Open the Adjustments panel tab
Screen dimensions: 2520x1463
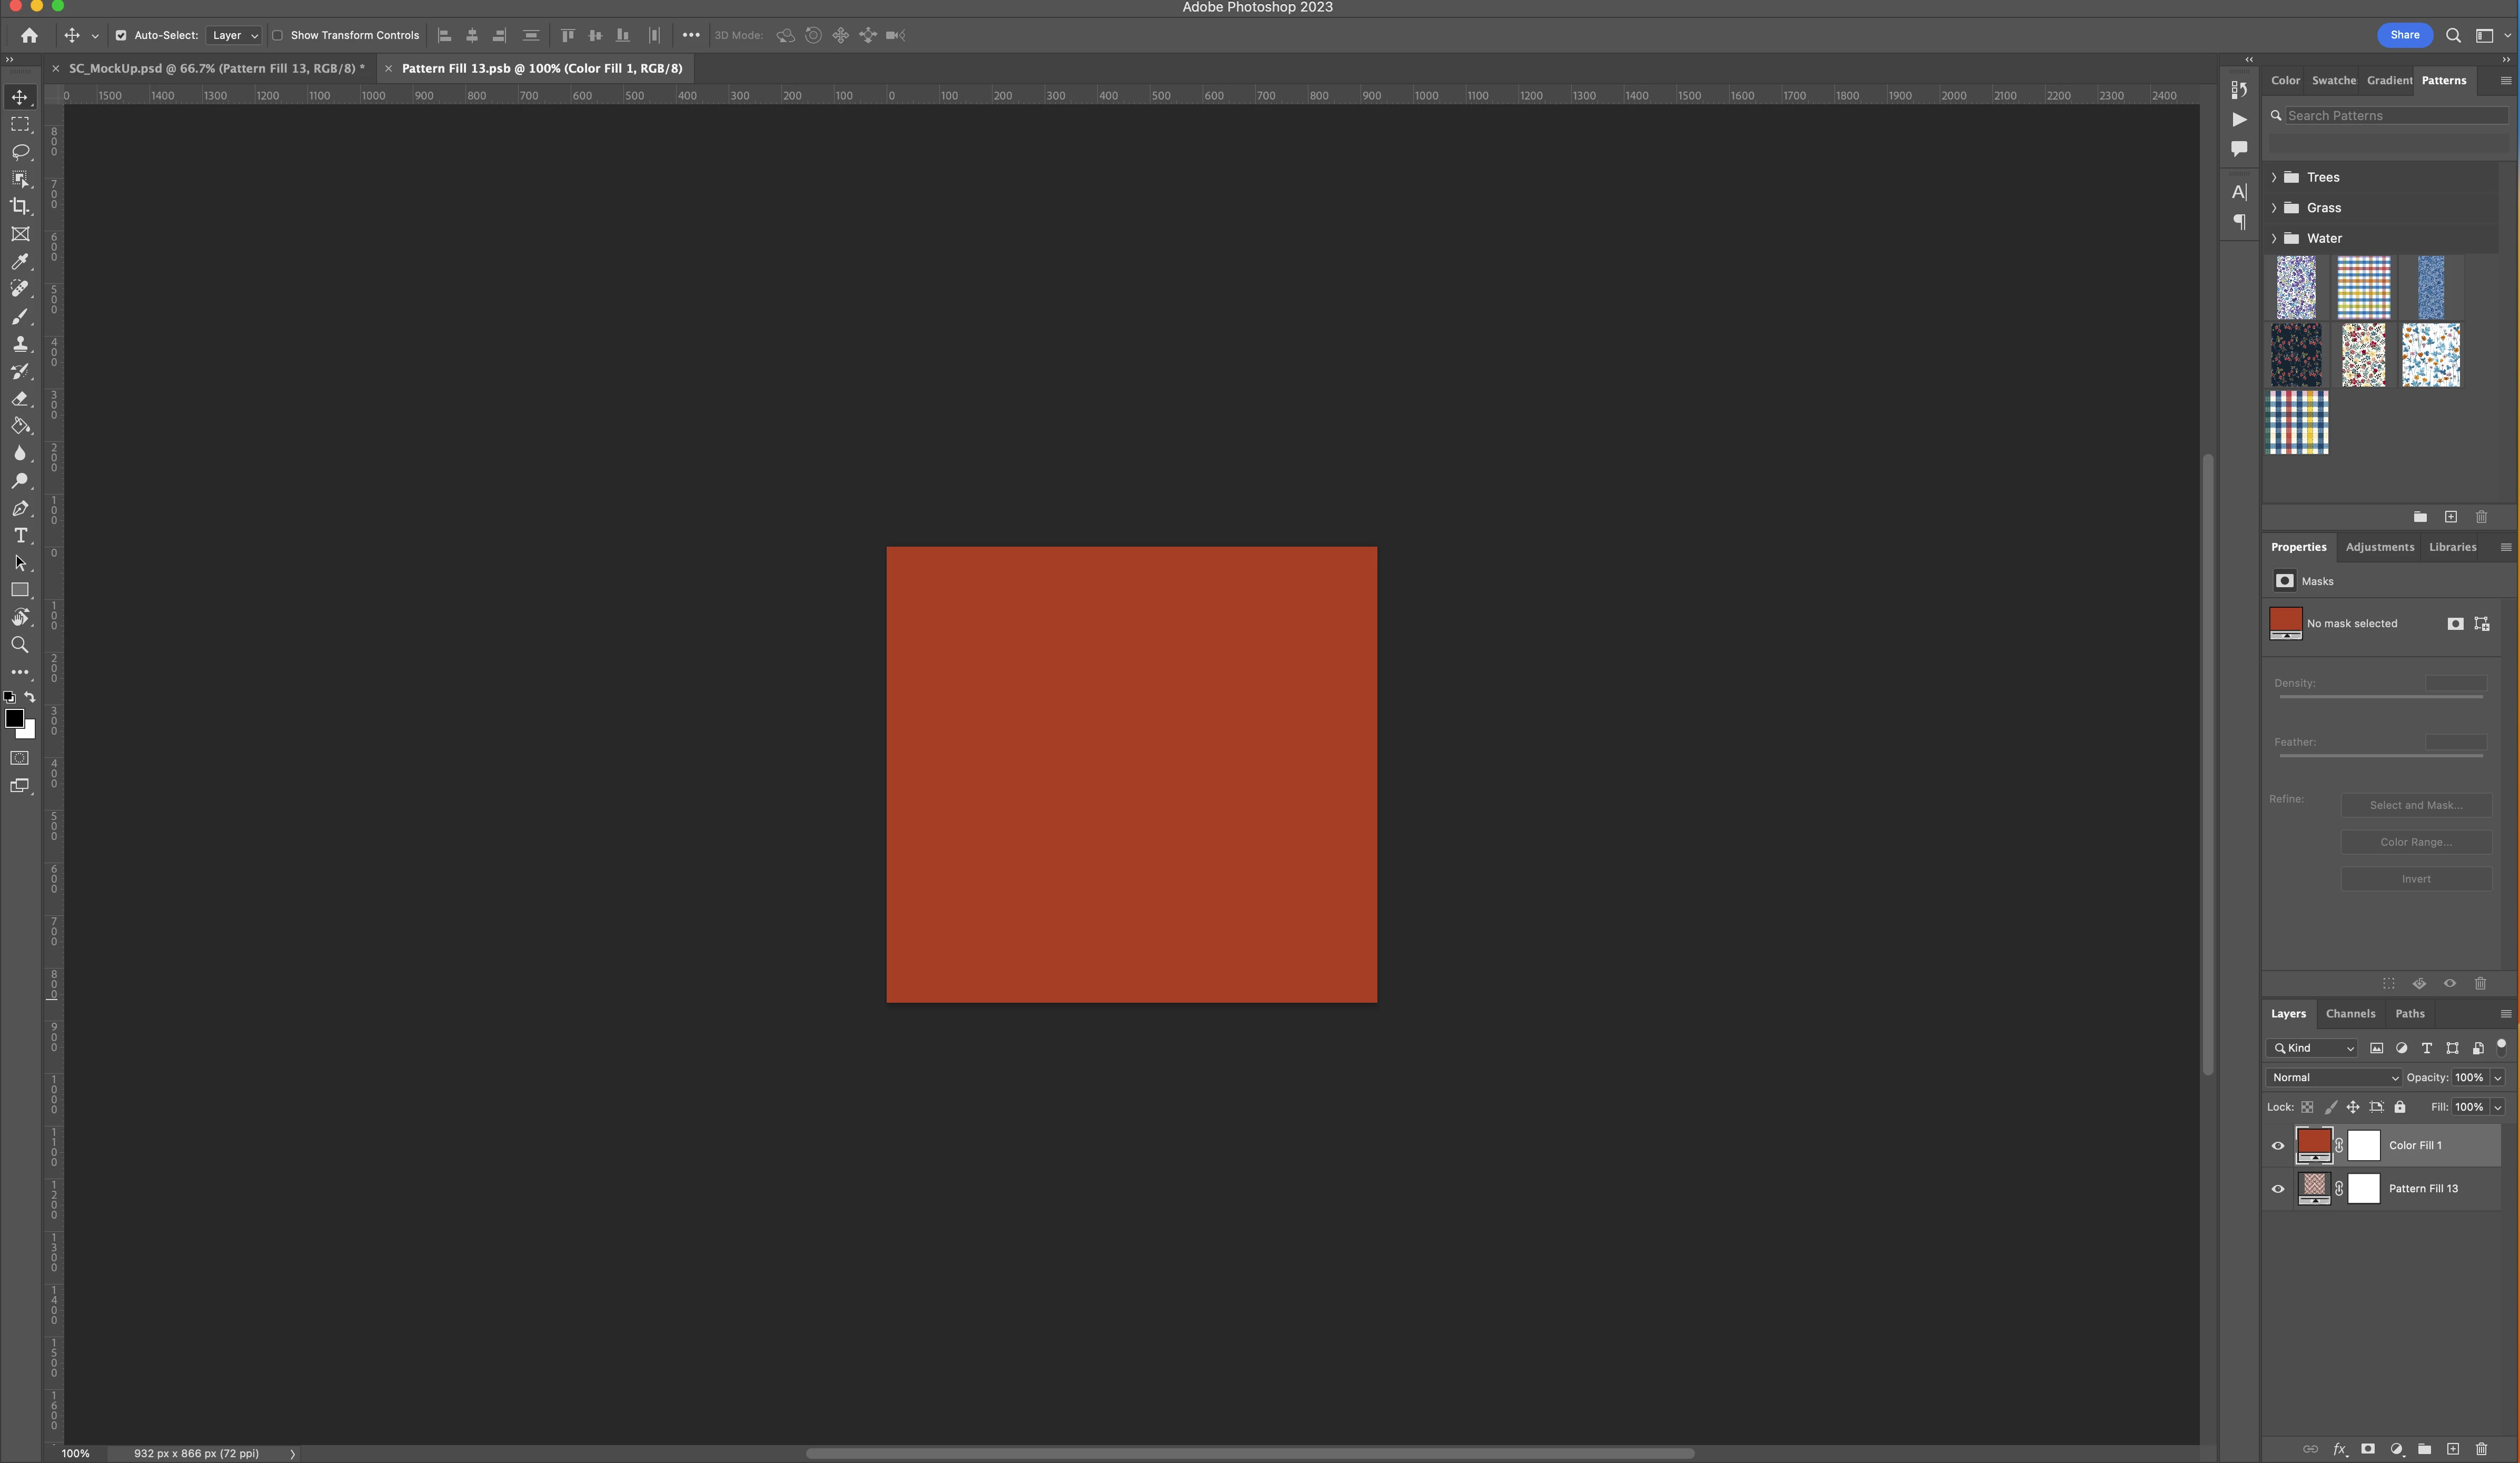click(2379, 547)
